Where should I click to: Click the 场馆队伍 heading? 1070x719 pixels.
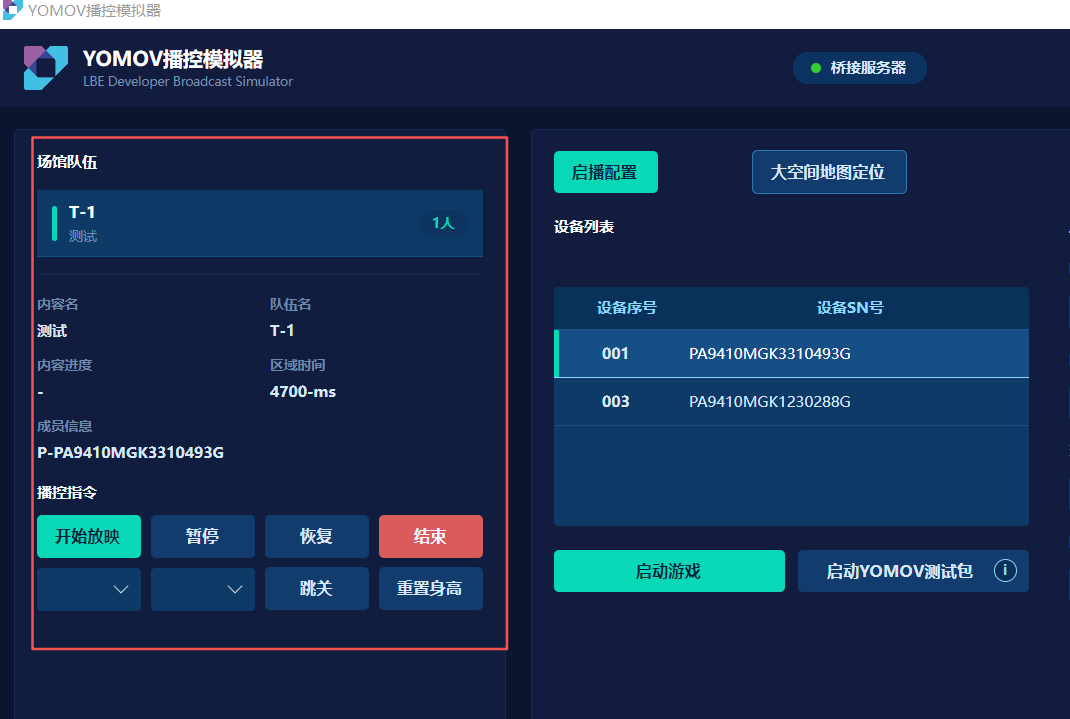(67, 162)
